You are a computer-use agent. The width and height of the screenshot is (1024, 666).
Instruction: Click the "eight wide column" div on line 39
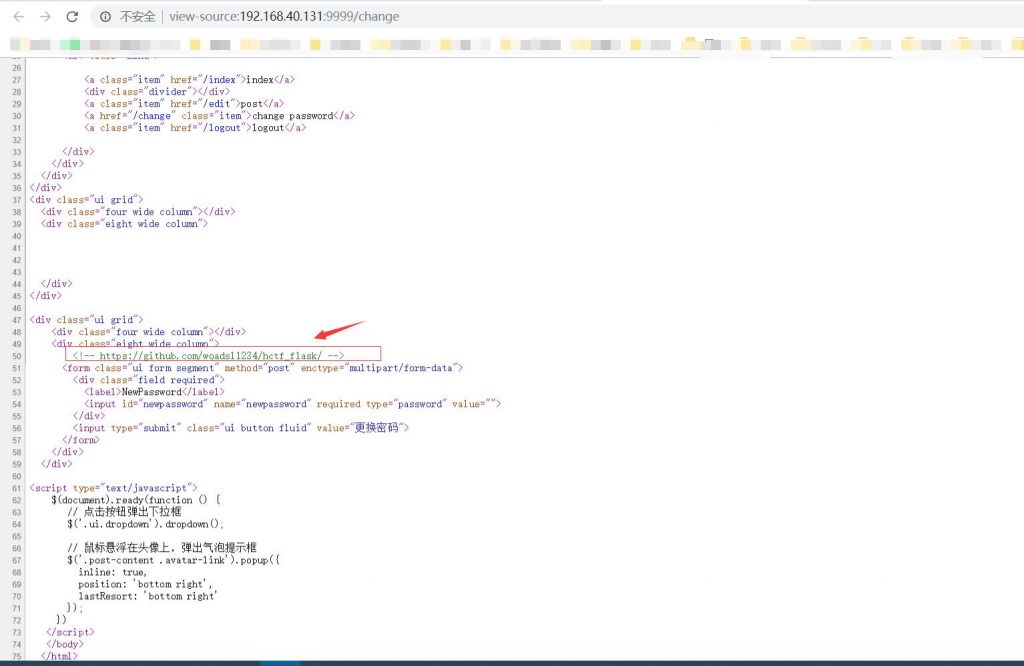124,224
